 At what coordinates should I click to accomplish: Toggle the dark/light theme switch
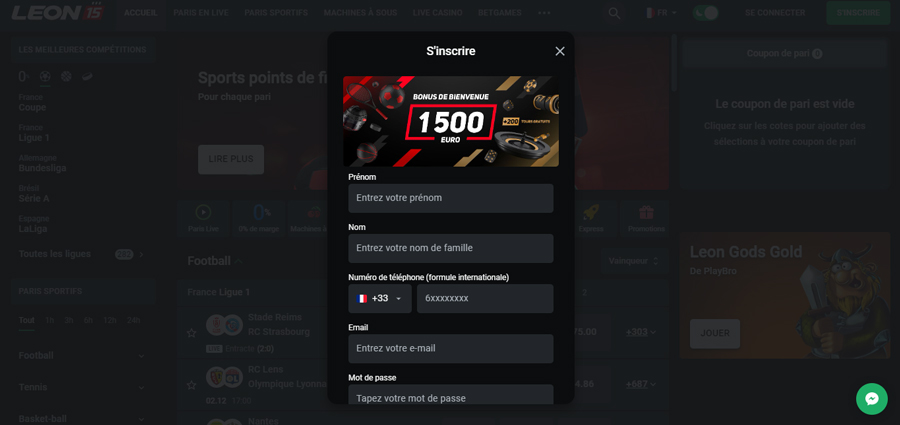pos(705,13)
